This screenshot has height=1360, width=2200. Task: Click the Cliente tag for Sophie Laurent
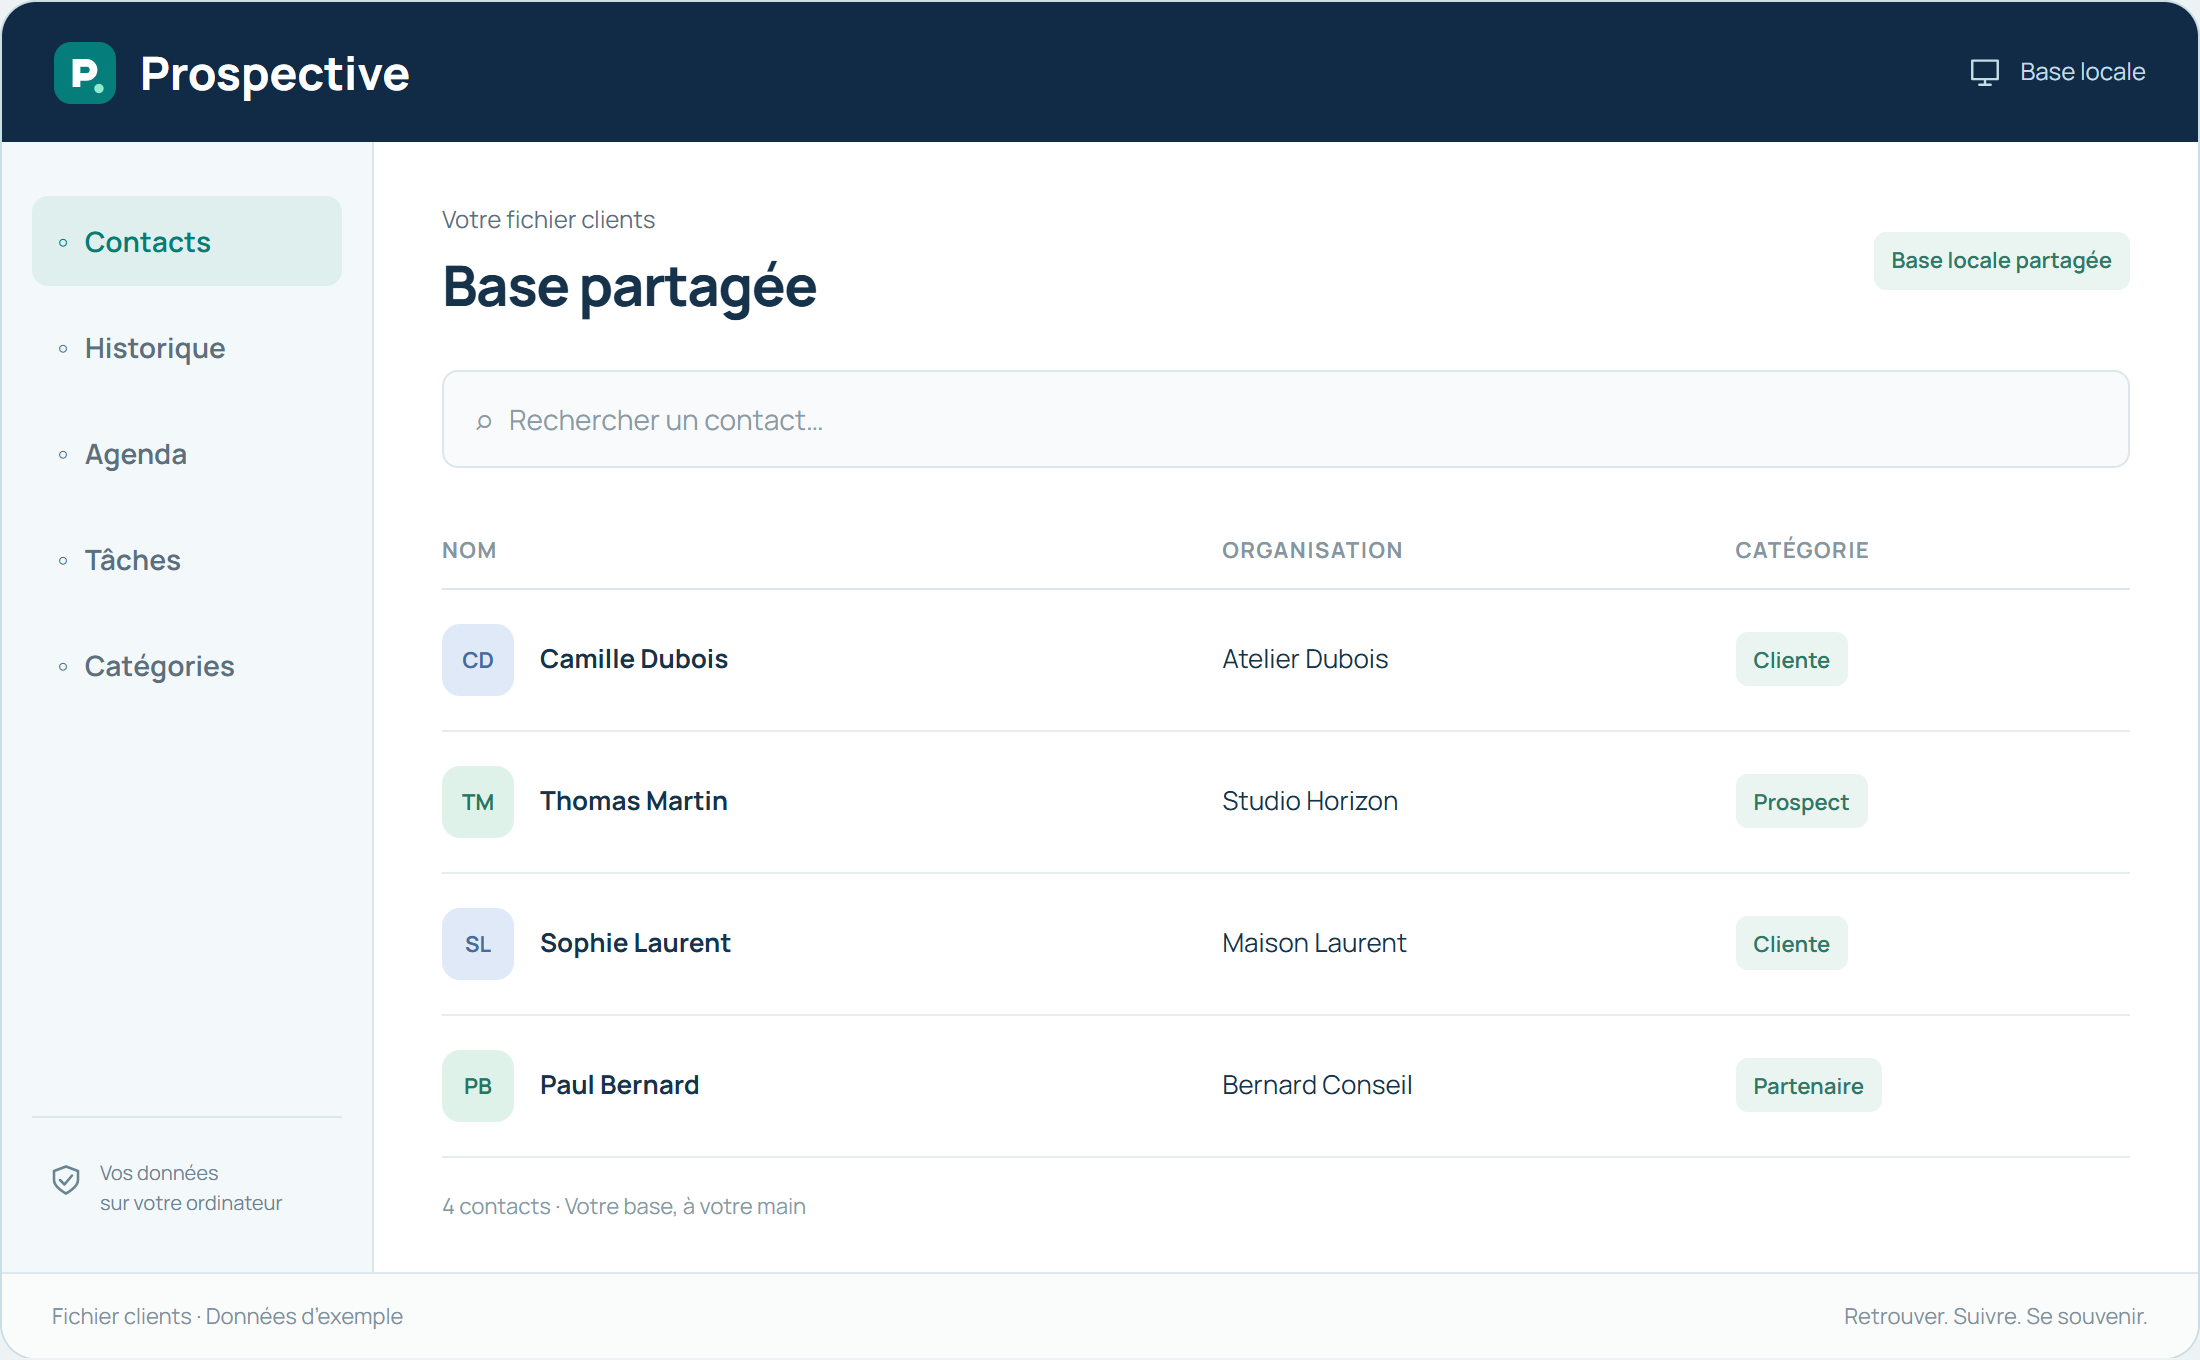click(1791, 944)
